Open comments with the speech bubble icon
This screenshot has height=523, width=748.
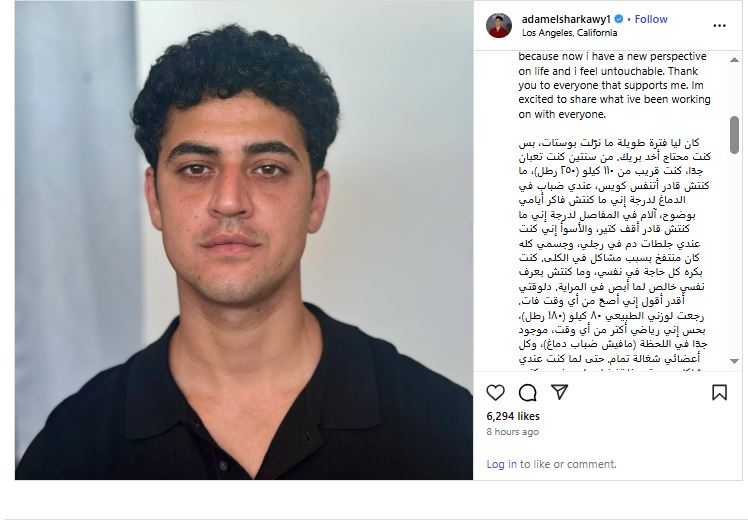pyautogui.click(x=528, y=393)
